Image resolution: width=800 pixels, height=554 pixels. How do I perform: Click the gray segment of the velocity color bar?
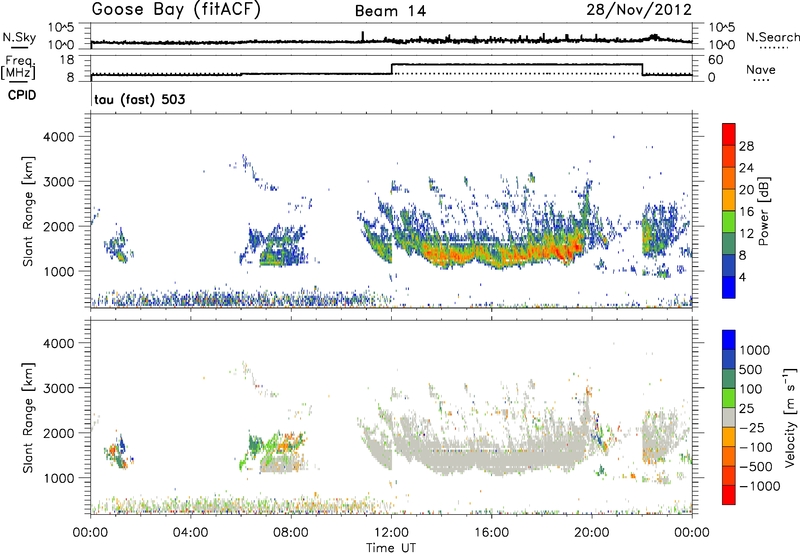coord(729,418)
